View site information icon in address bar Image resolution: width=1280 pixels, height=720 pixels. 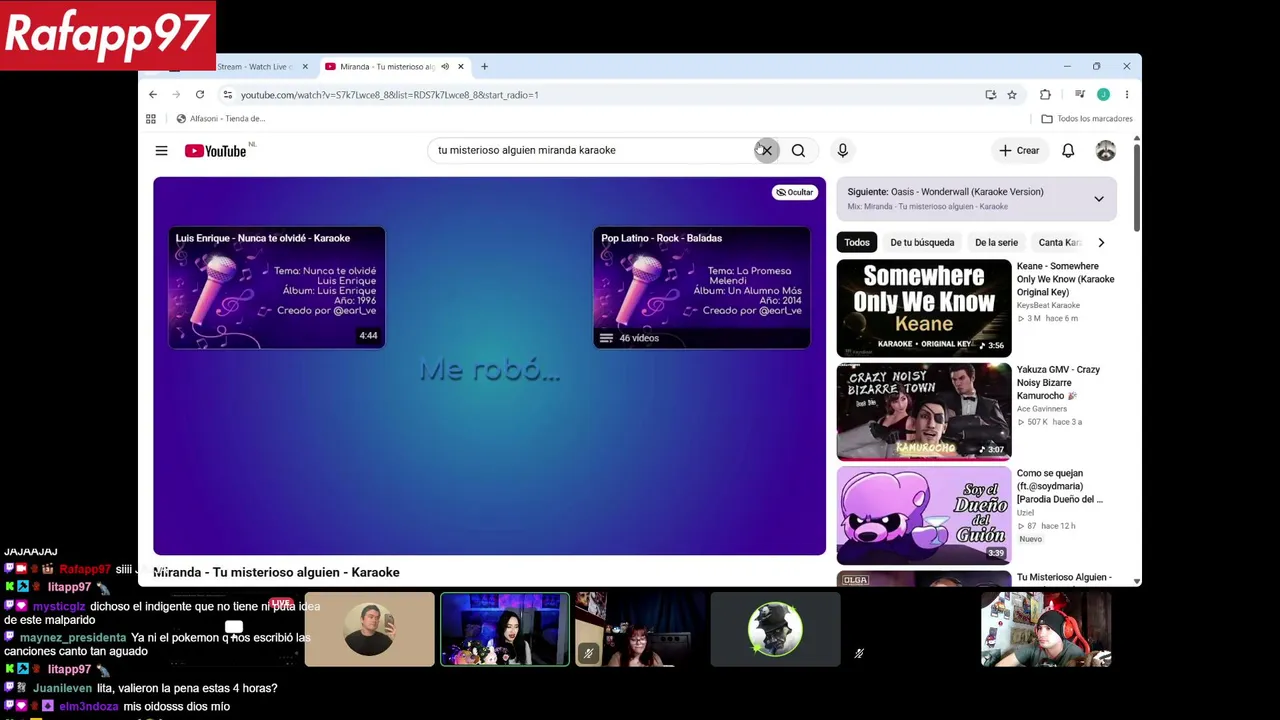228,95
